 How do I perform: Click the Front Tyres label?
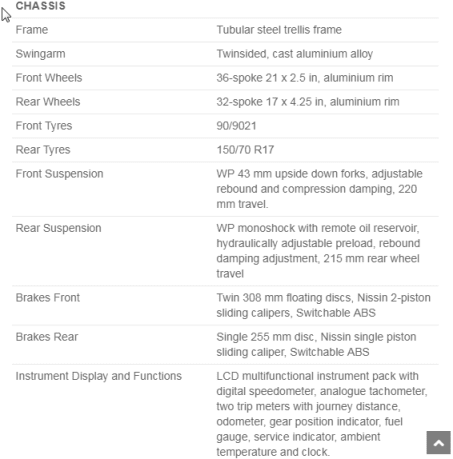click(44, 126)
